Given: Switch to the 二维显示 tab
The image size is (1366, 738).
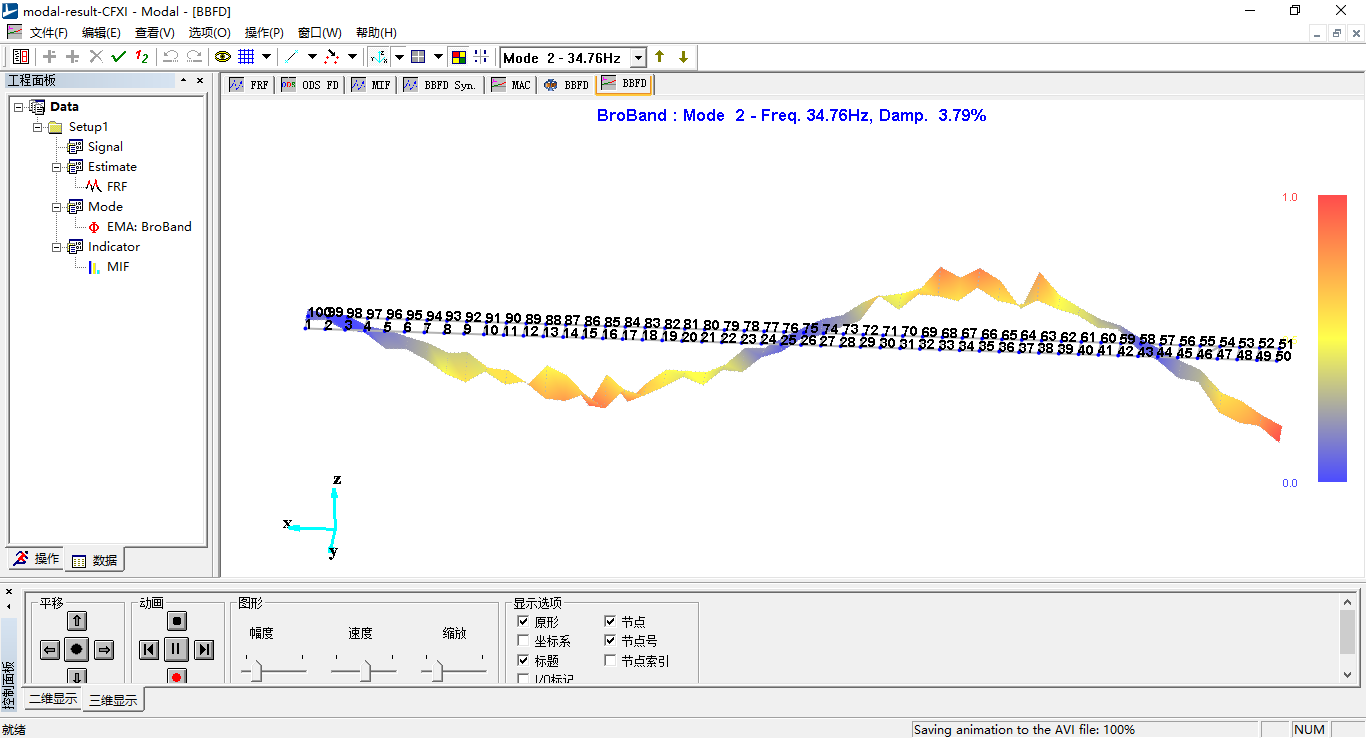Looking at the screenshot, I should (53, 699).
